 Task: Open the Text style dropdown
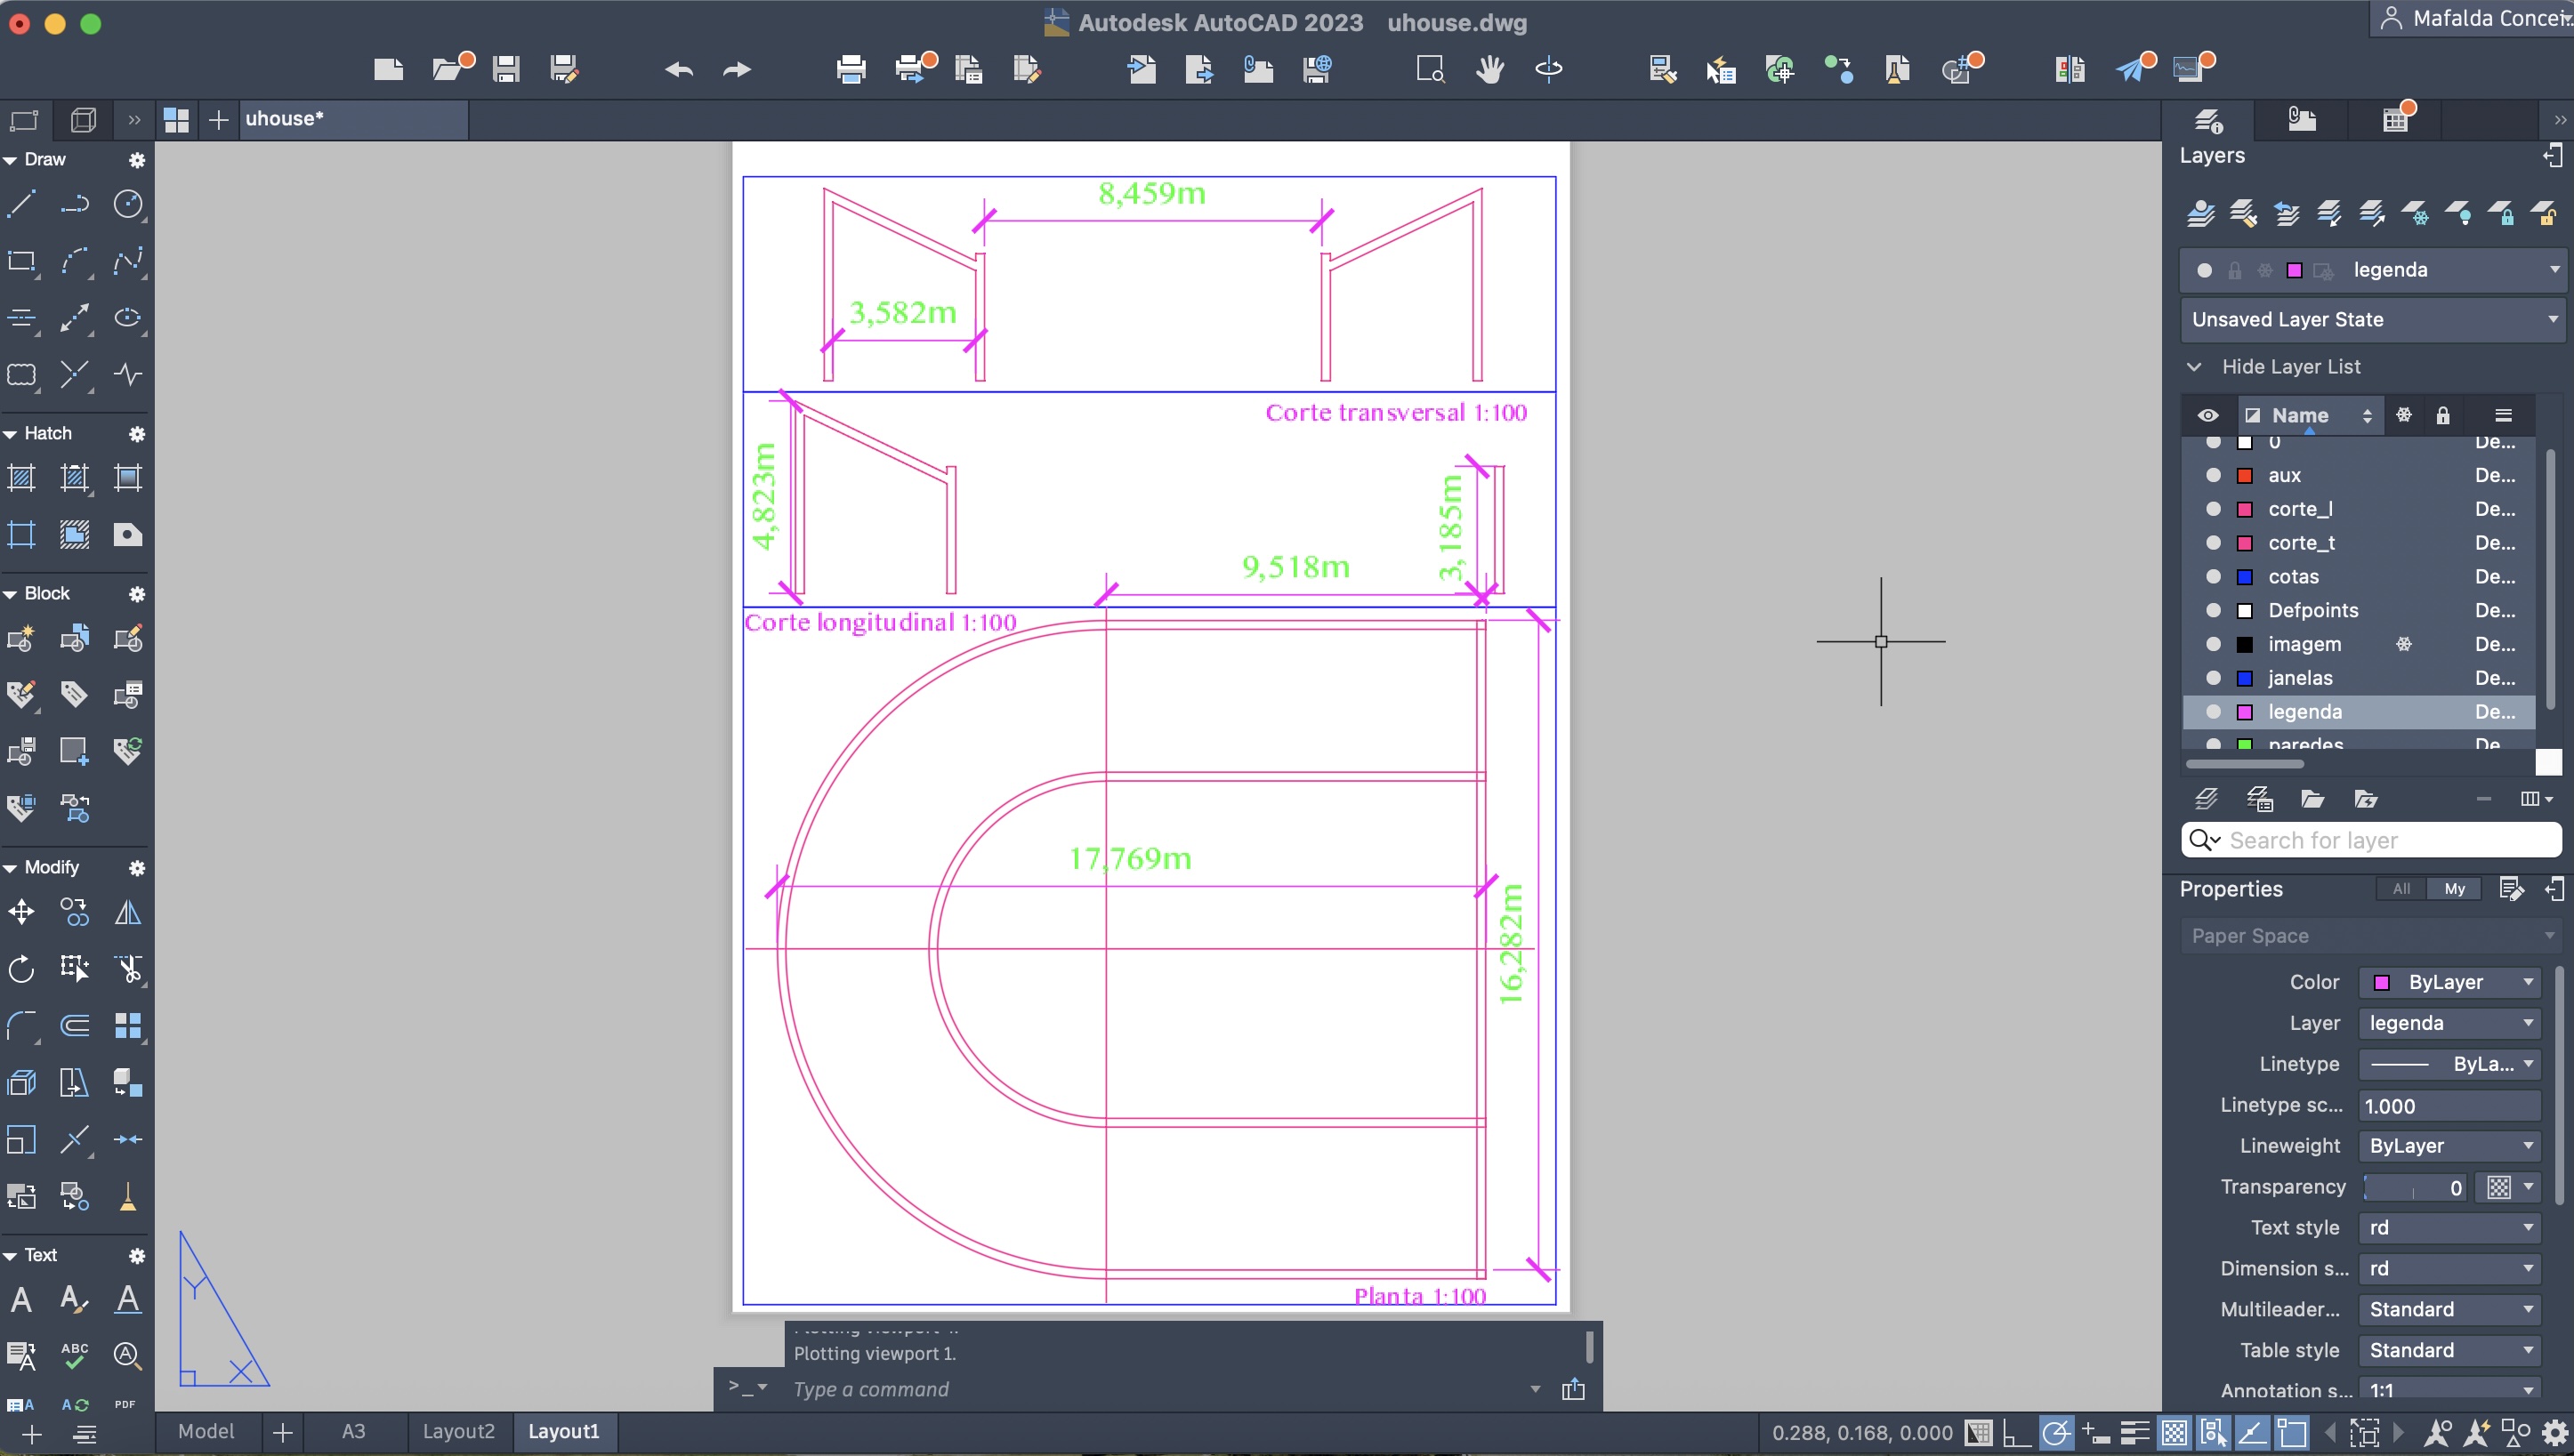(2449, 1228)
